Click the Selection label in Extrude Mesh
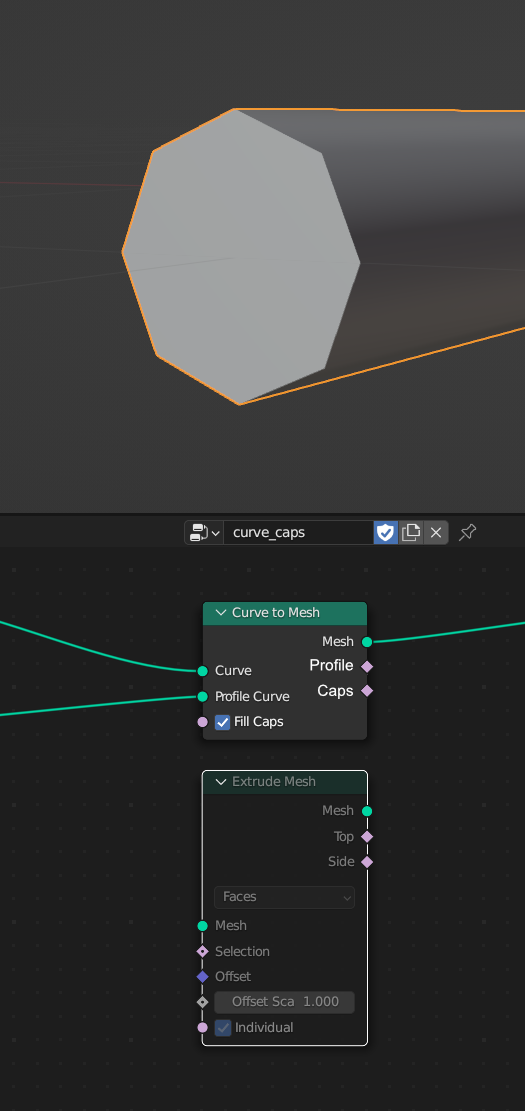This screenshot has width=525, height=1111. [x=242, y=951]
